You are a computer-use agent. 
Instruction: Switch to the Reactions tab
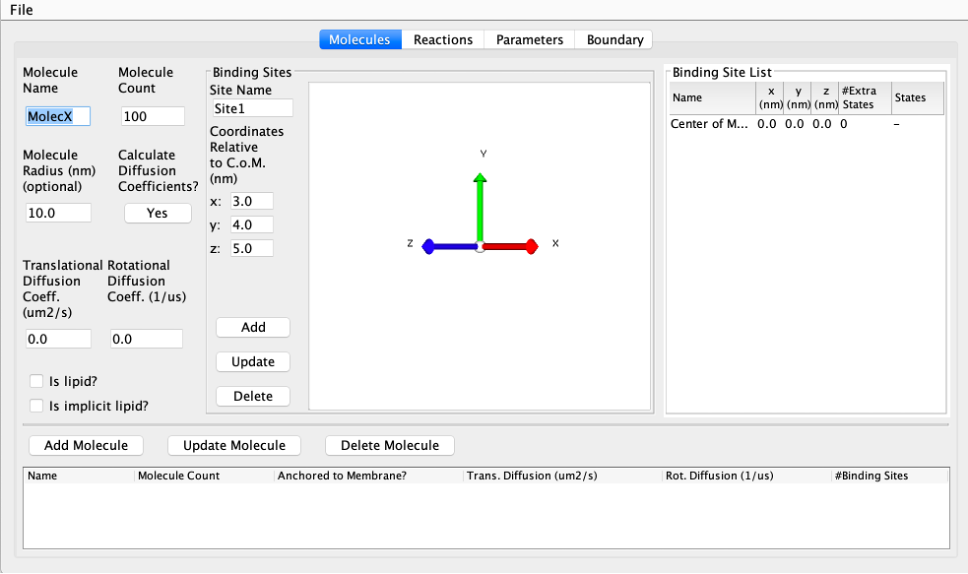[443, 40]
